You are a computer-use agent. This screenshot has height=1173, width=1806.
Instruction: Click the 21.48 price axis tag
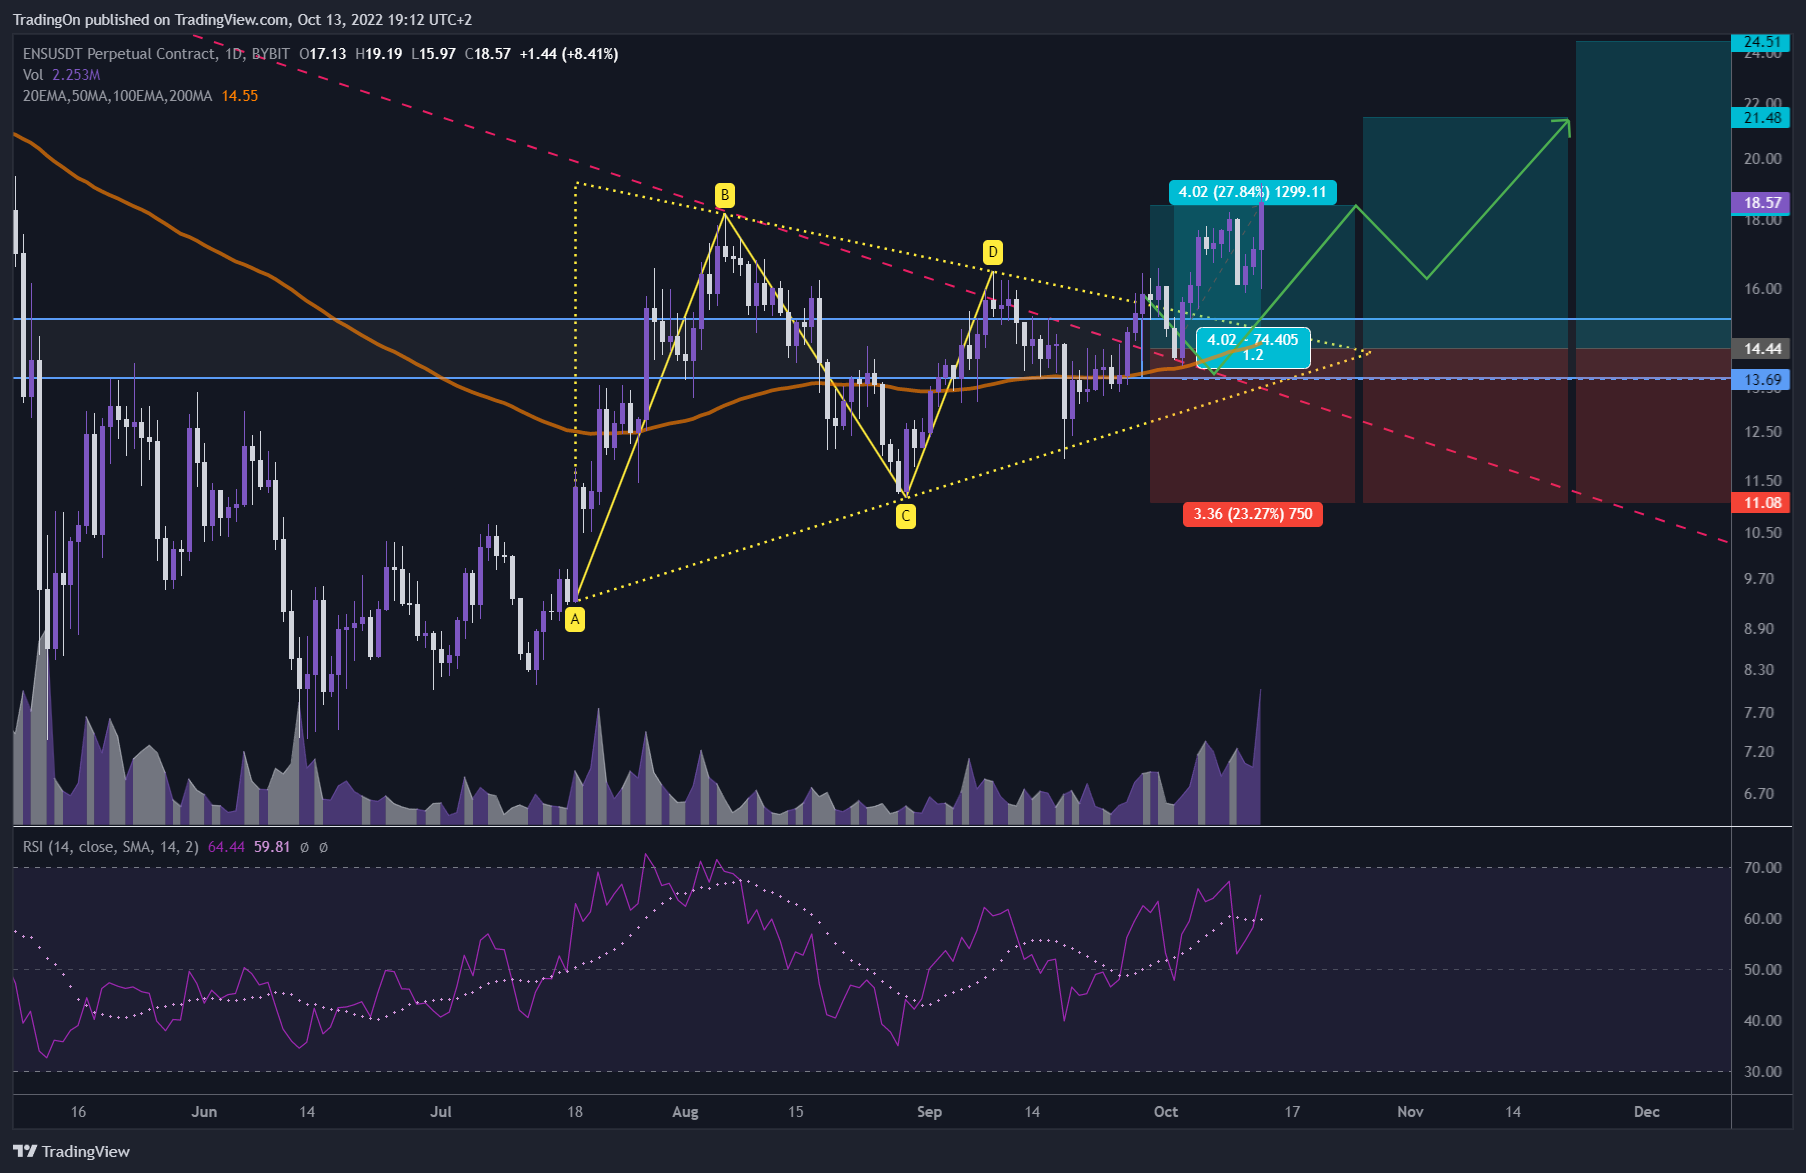(x=1761, y=118)
